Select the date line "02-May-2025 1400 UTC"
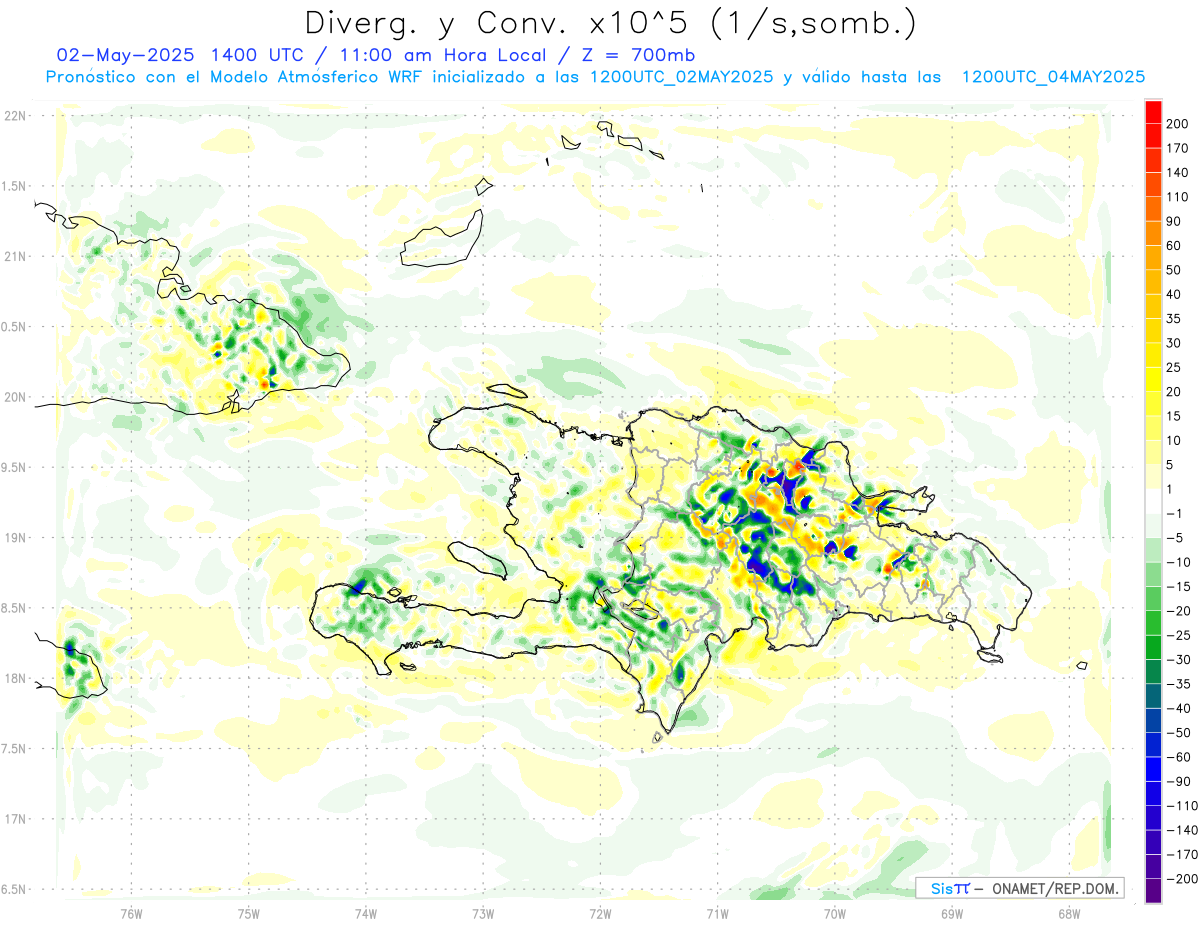This screenshot has height=927, width=1200. click(179, 55)
